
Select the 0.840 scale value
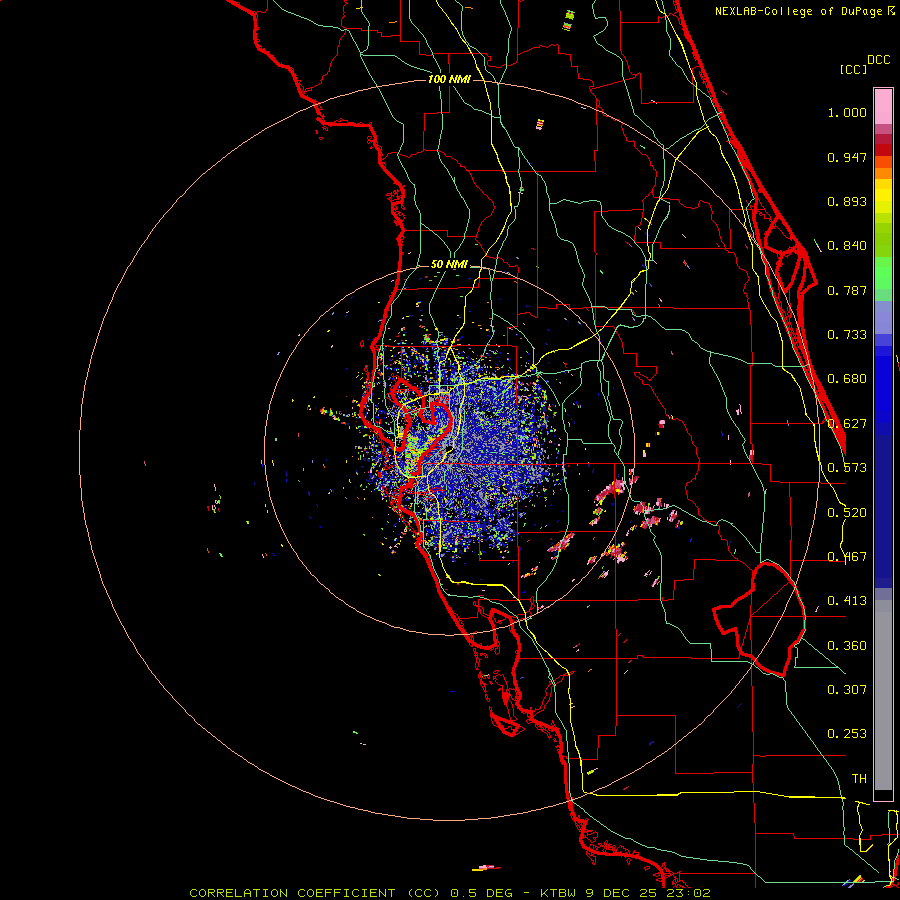(847, 246)
